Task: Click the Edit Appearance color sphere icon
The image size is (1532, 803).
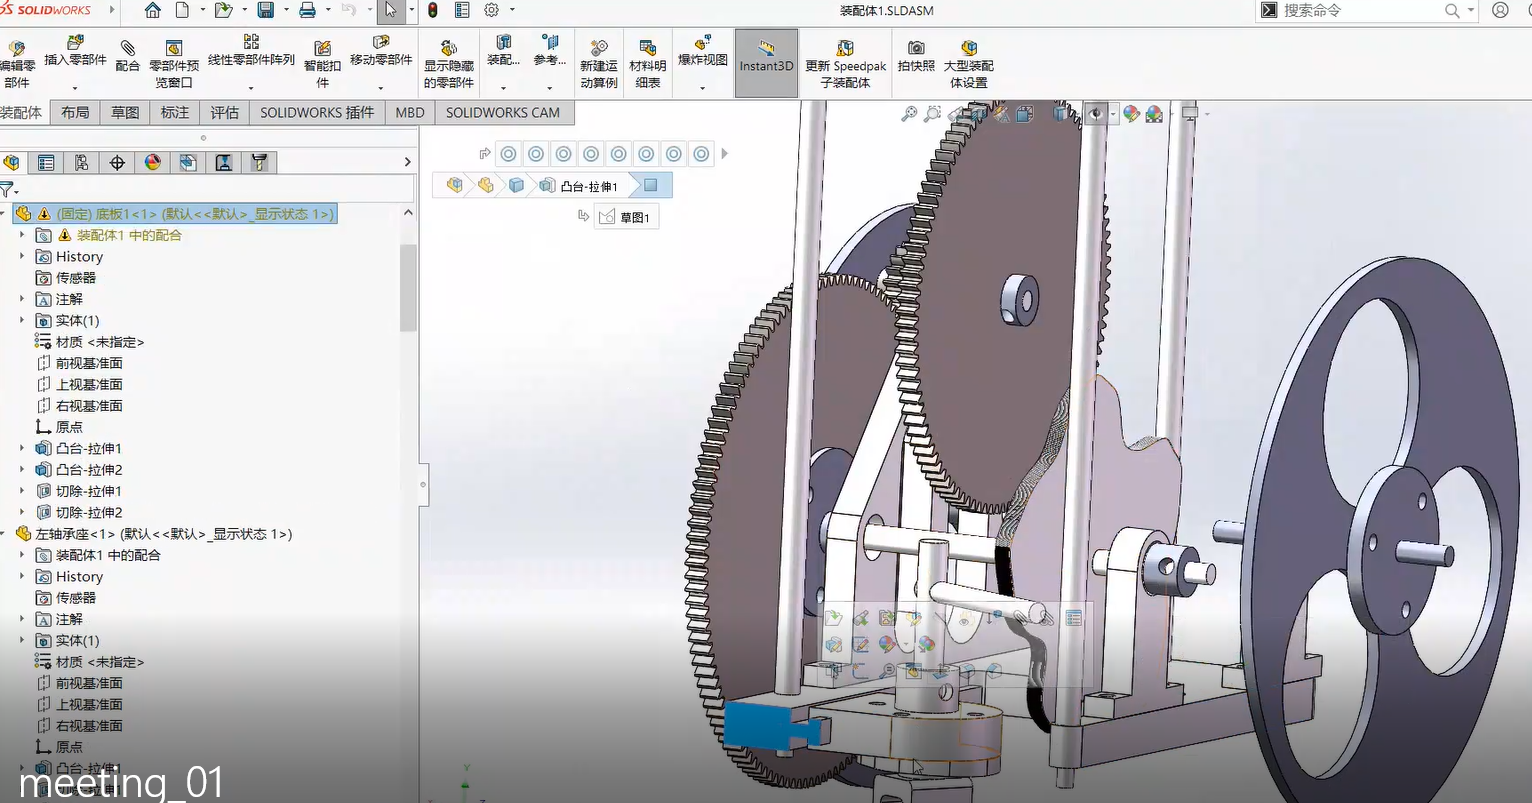Action: [1131, 115]
